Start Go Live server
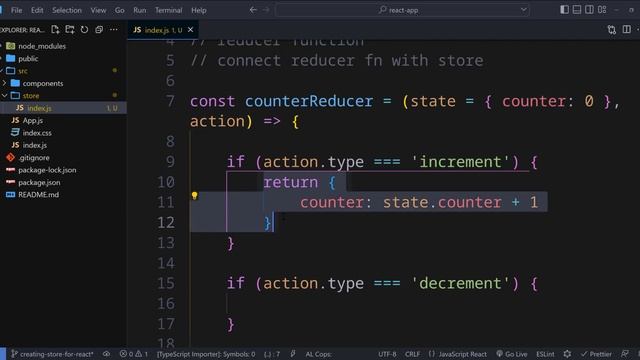The width and height of the screenshot is (640, 360). (x=512, y=354)
